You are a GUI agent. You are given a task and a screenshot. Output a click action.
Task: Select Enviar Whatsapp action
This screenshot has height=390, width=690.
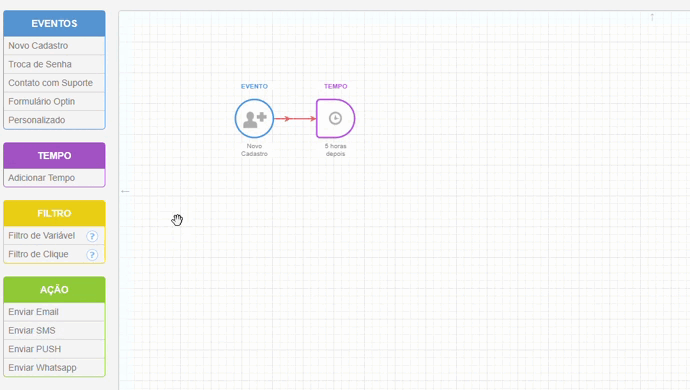coord(54,367)
